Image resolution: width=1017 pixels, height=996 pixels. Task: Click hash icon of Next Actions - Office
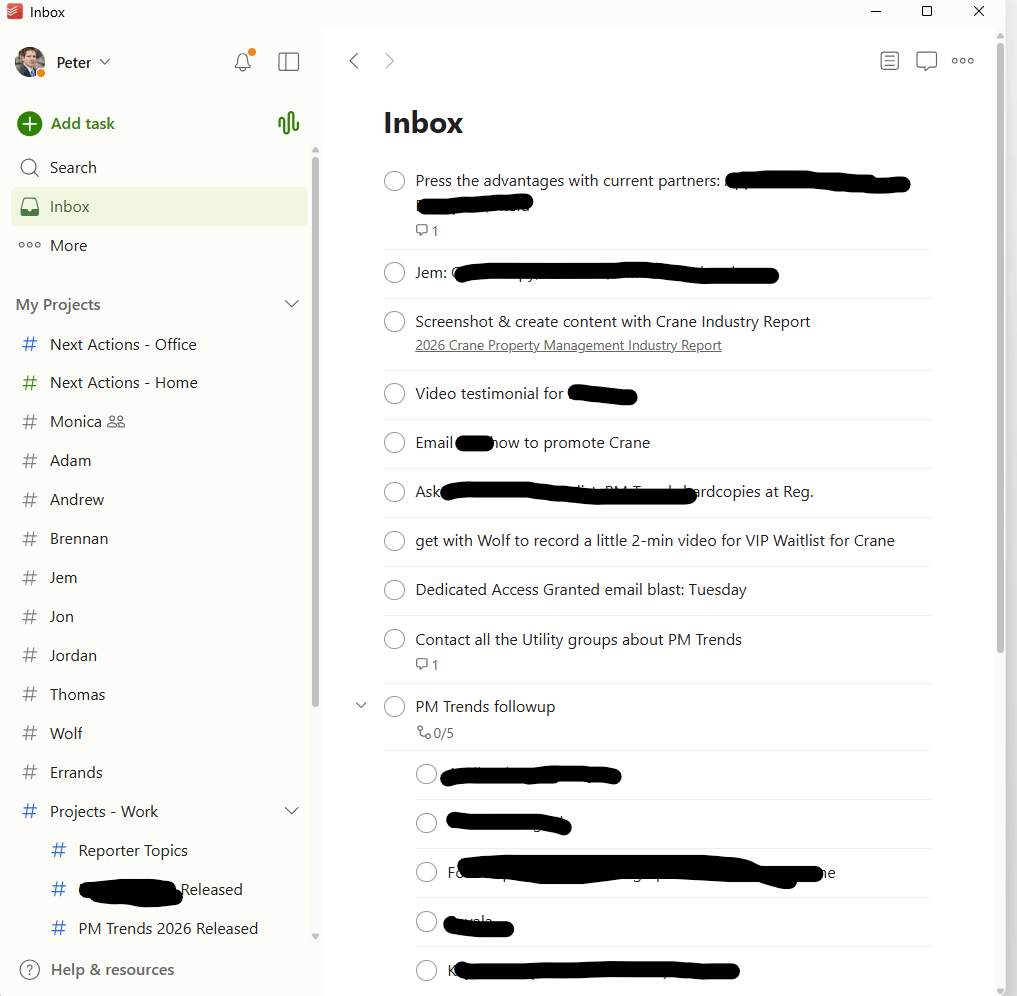point(30,344)
